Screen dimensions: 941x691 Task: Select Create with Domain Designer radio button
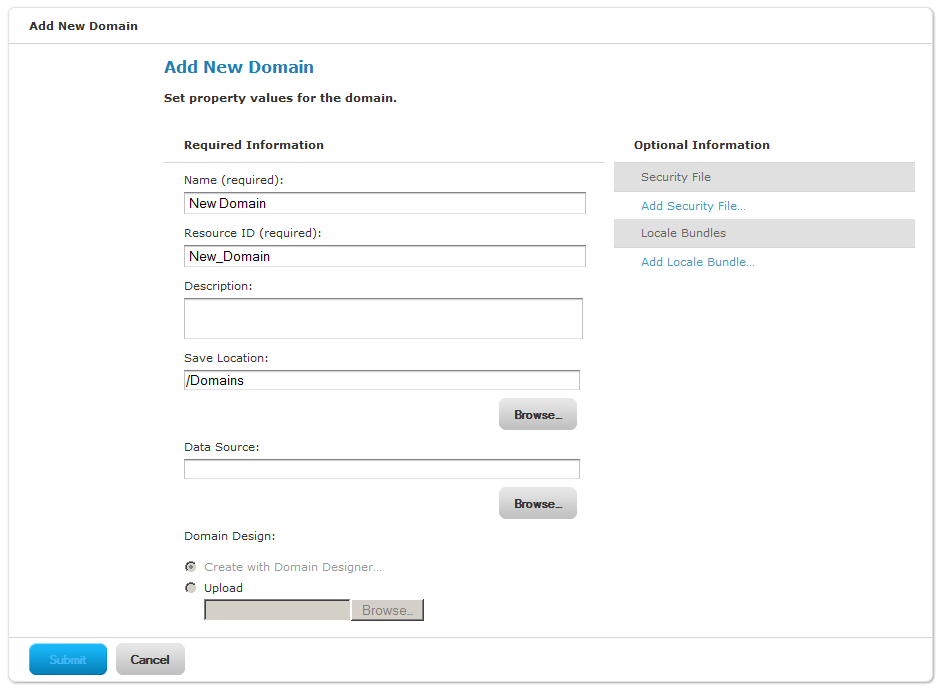191,567
